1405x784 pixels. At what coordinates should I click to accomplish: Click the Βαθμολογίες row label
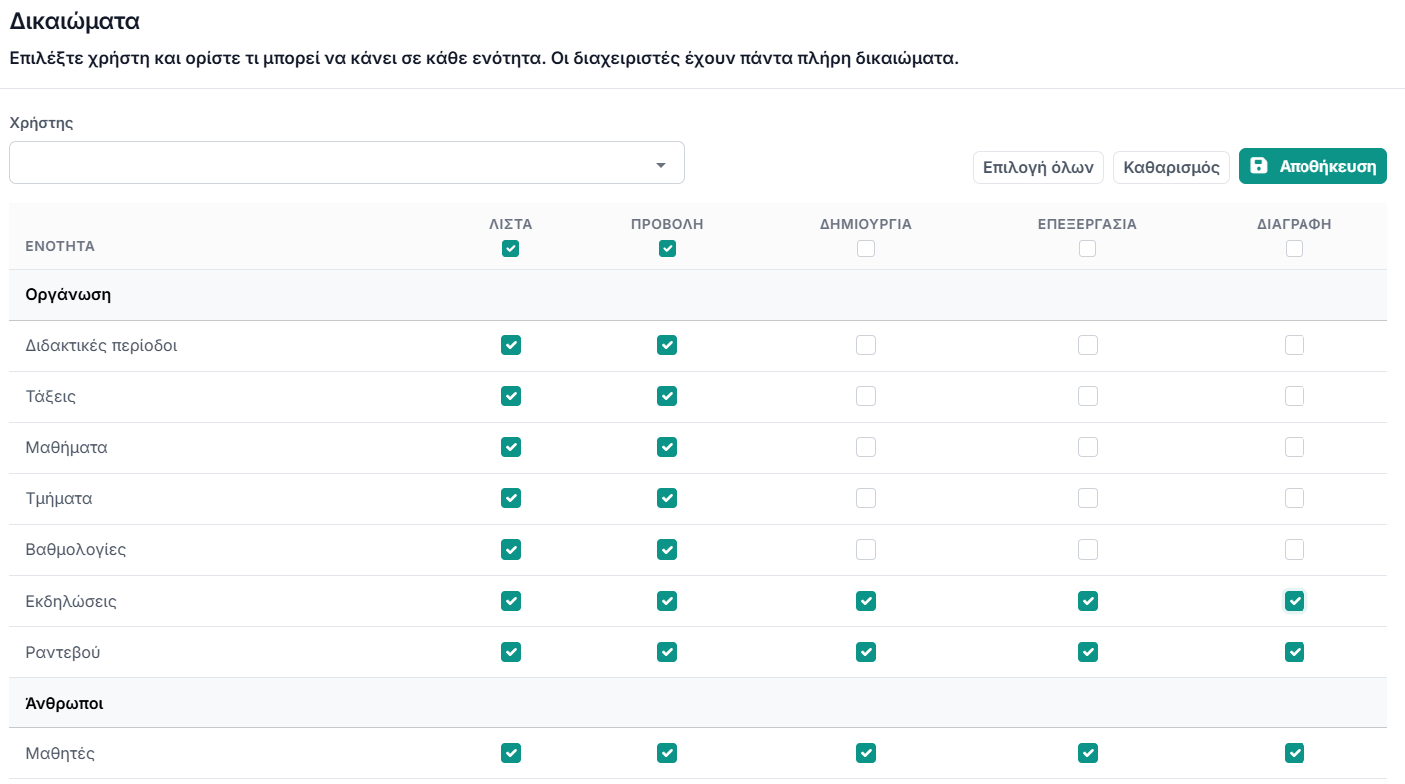[76, 550]
